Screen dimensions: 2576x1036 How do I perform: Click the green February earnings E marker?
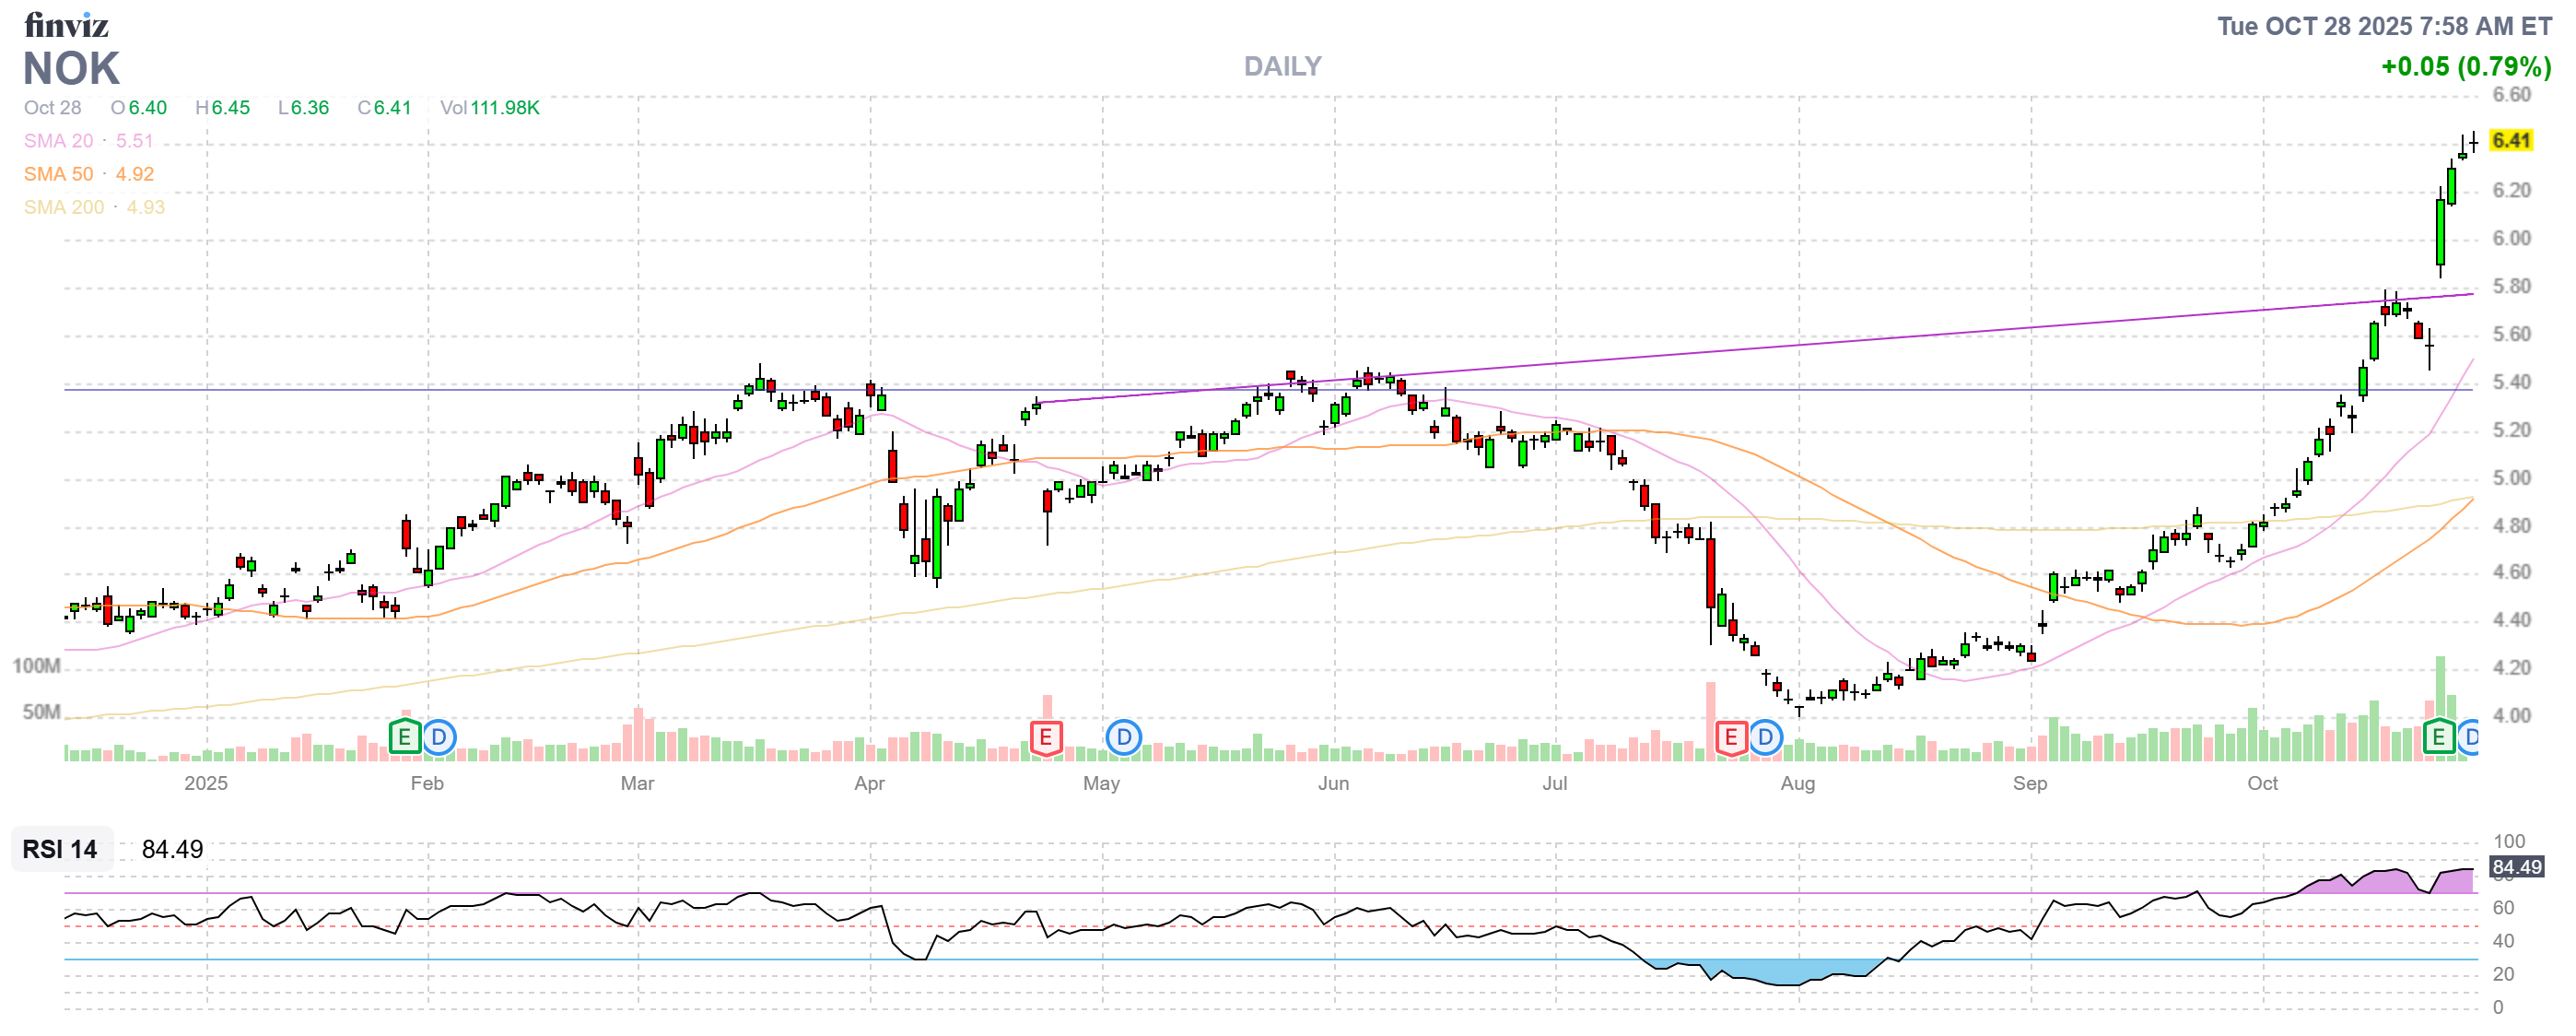point(404,738)
